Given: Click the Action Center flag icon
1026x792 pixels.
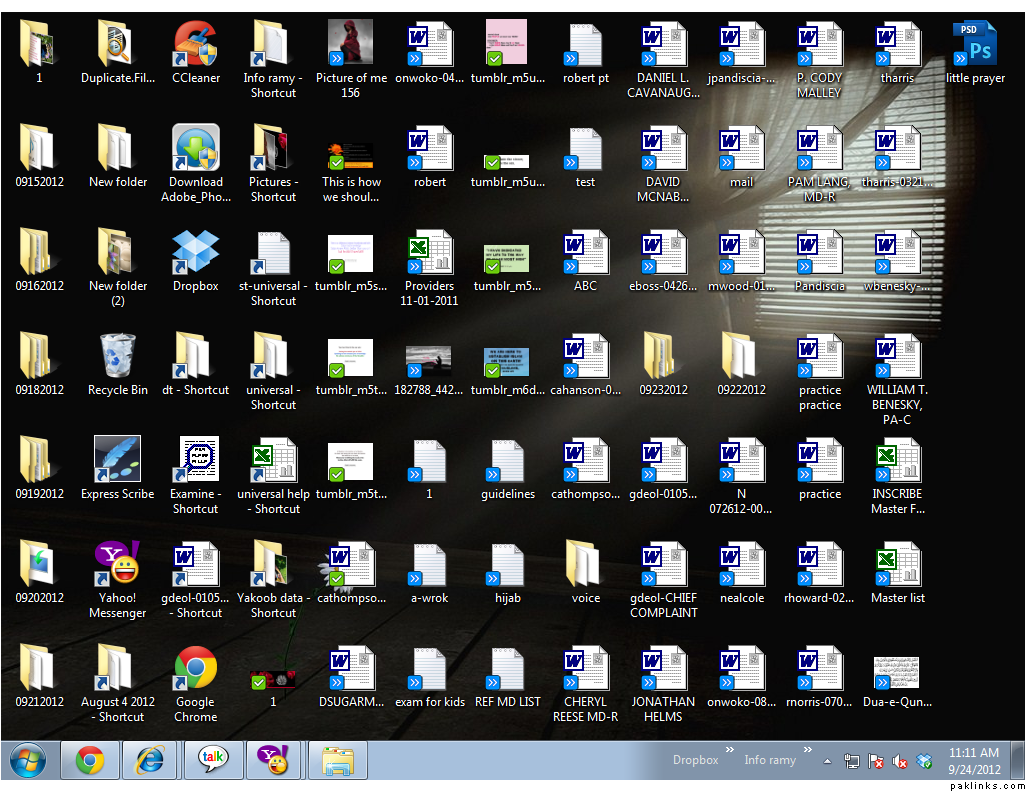Looking at the screenshot, I should click(x=876, y=761).
